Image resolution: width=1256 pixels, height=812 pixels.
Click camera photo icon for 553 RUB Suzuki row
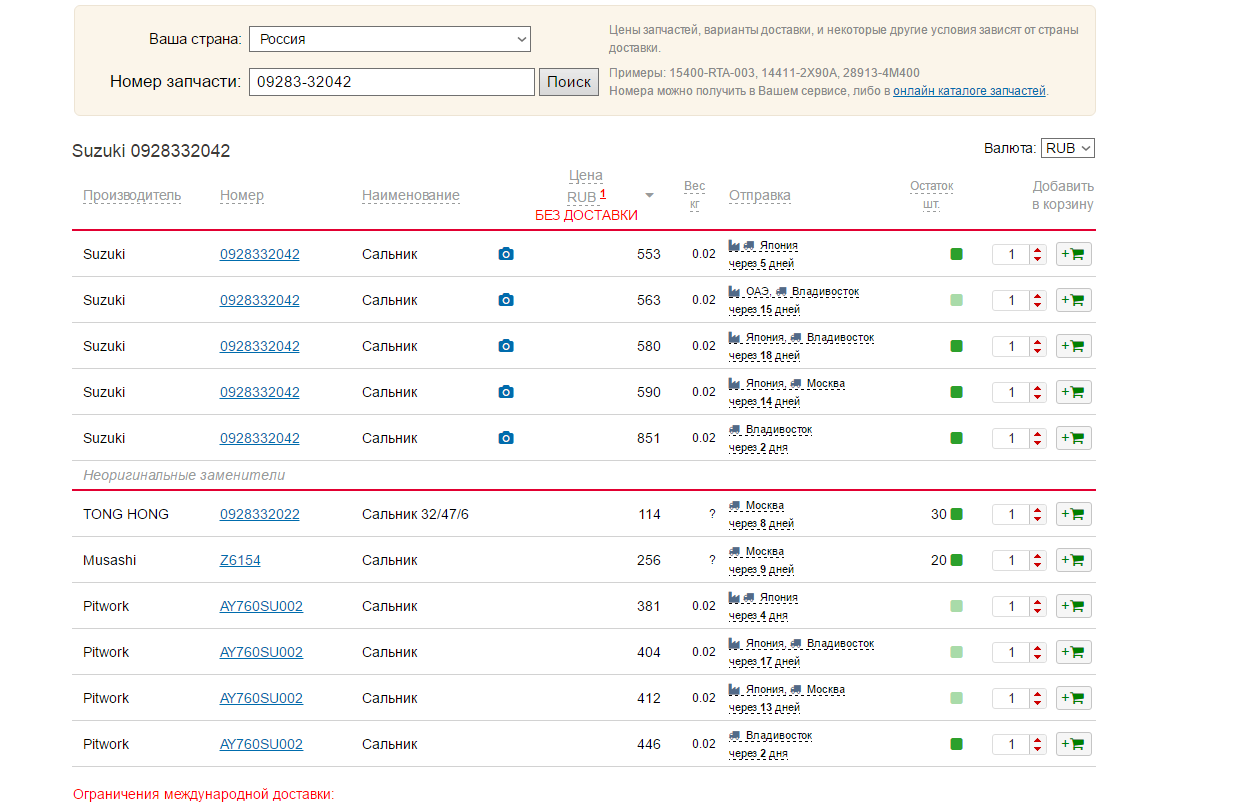click(x=506, y=254)
